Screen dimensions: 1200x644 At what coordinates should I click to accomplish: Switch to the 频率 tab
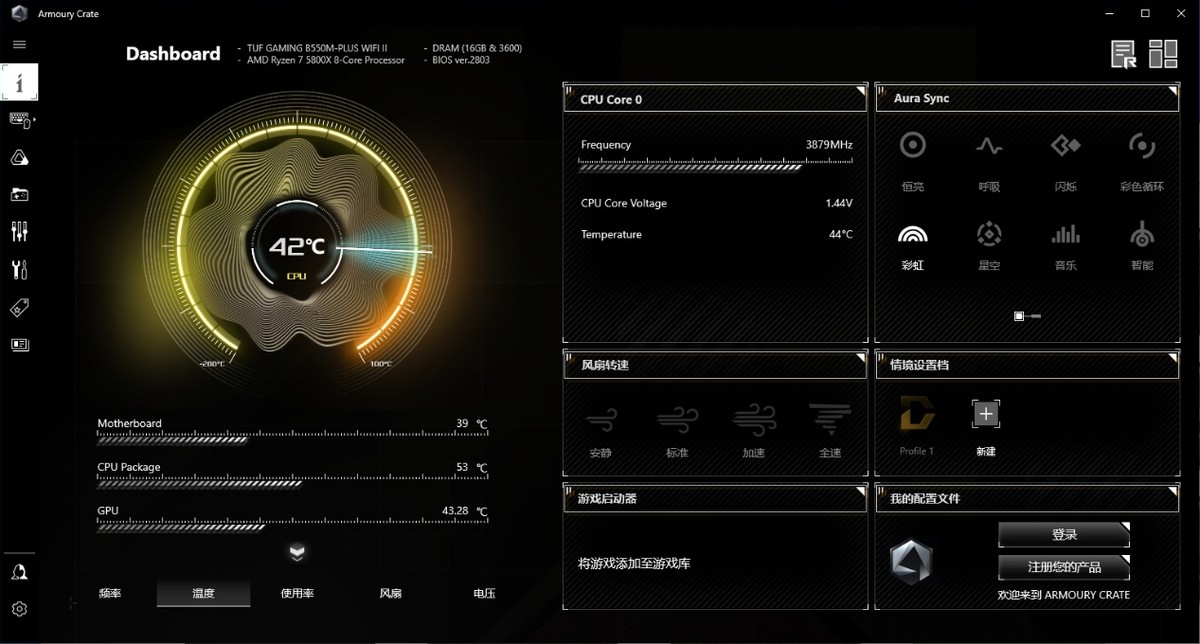click(110, 593)
